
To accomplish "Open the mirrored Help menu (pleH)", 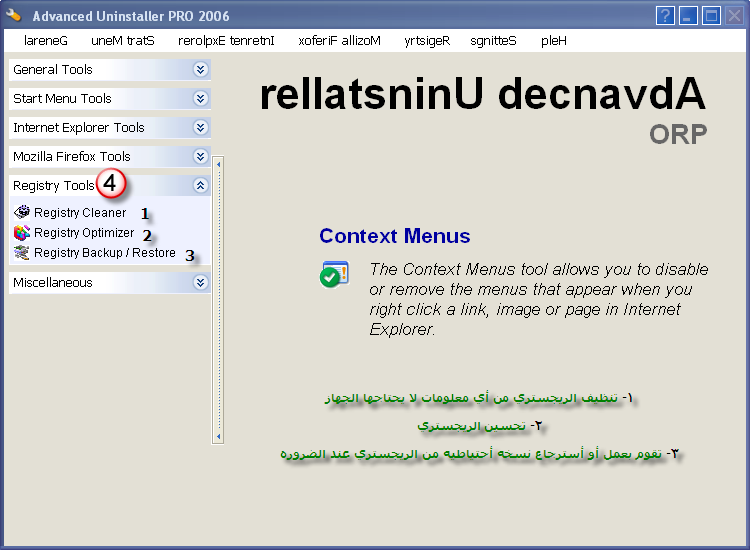I will tap(554, 41).
